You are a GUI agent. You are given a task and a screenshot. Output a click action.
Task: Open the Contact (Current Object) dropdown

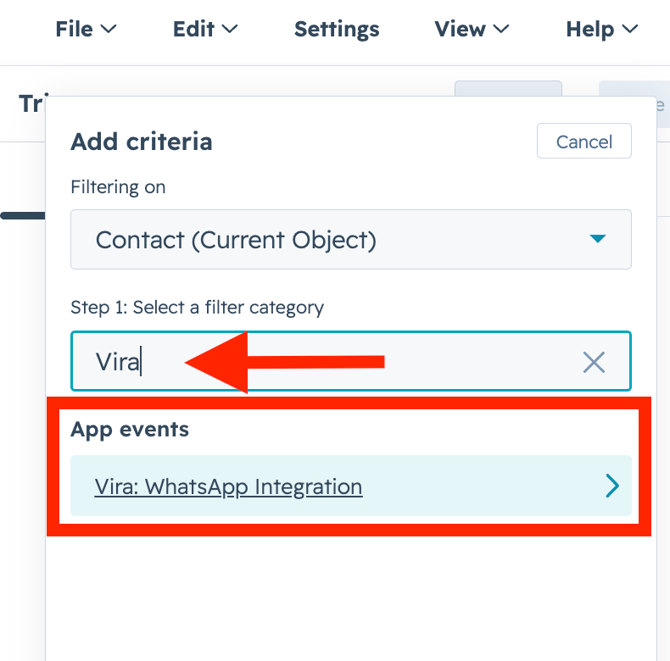pyautogui.click(x=350, y=240)
